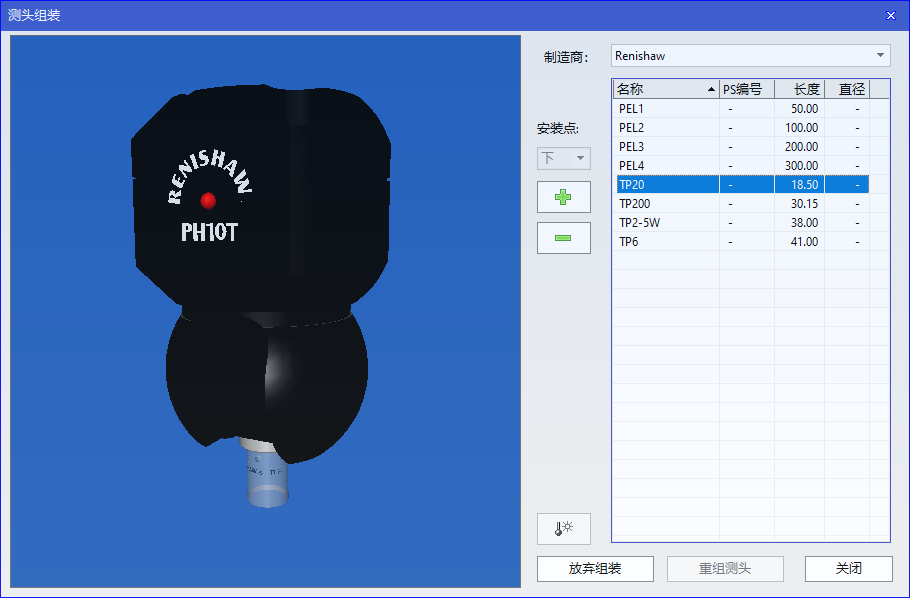Open the 安装点 dropdown showing 下

pos(564,158)
